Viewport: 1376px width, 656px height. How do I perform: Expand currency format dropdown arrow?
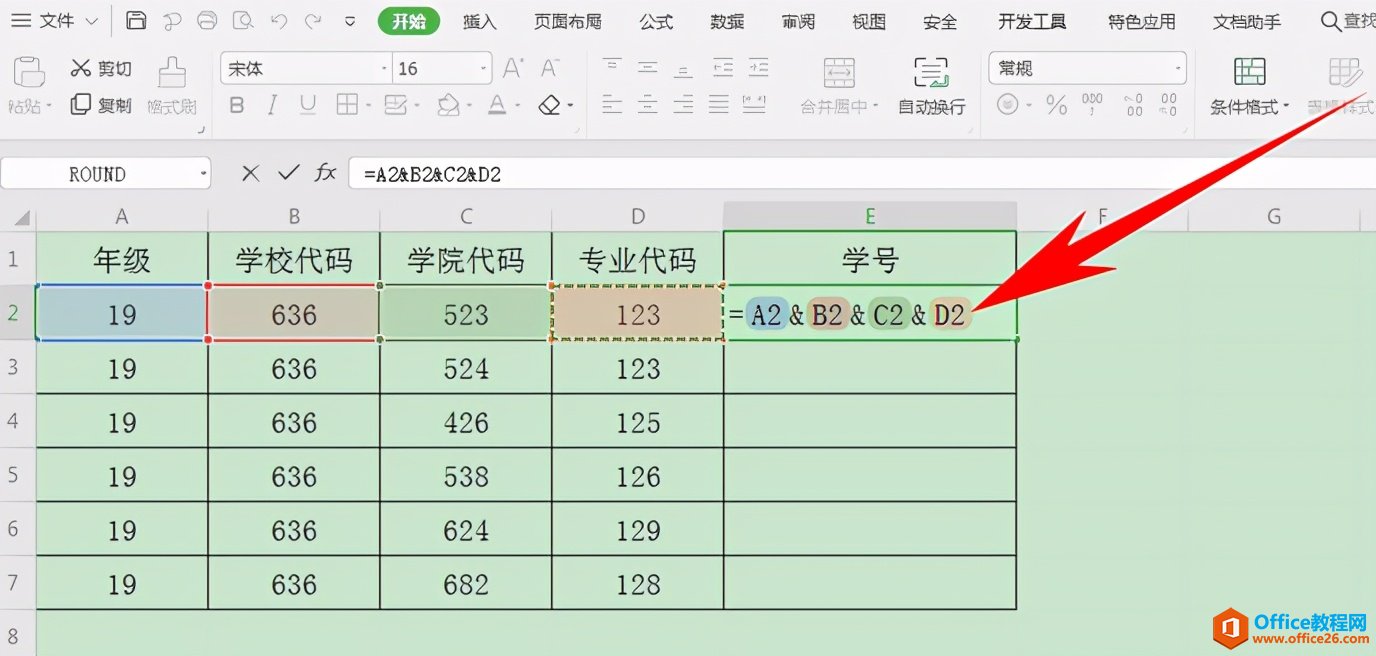point(1027,106)
